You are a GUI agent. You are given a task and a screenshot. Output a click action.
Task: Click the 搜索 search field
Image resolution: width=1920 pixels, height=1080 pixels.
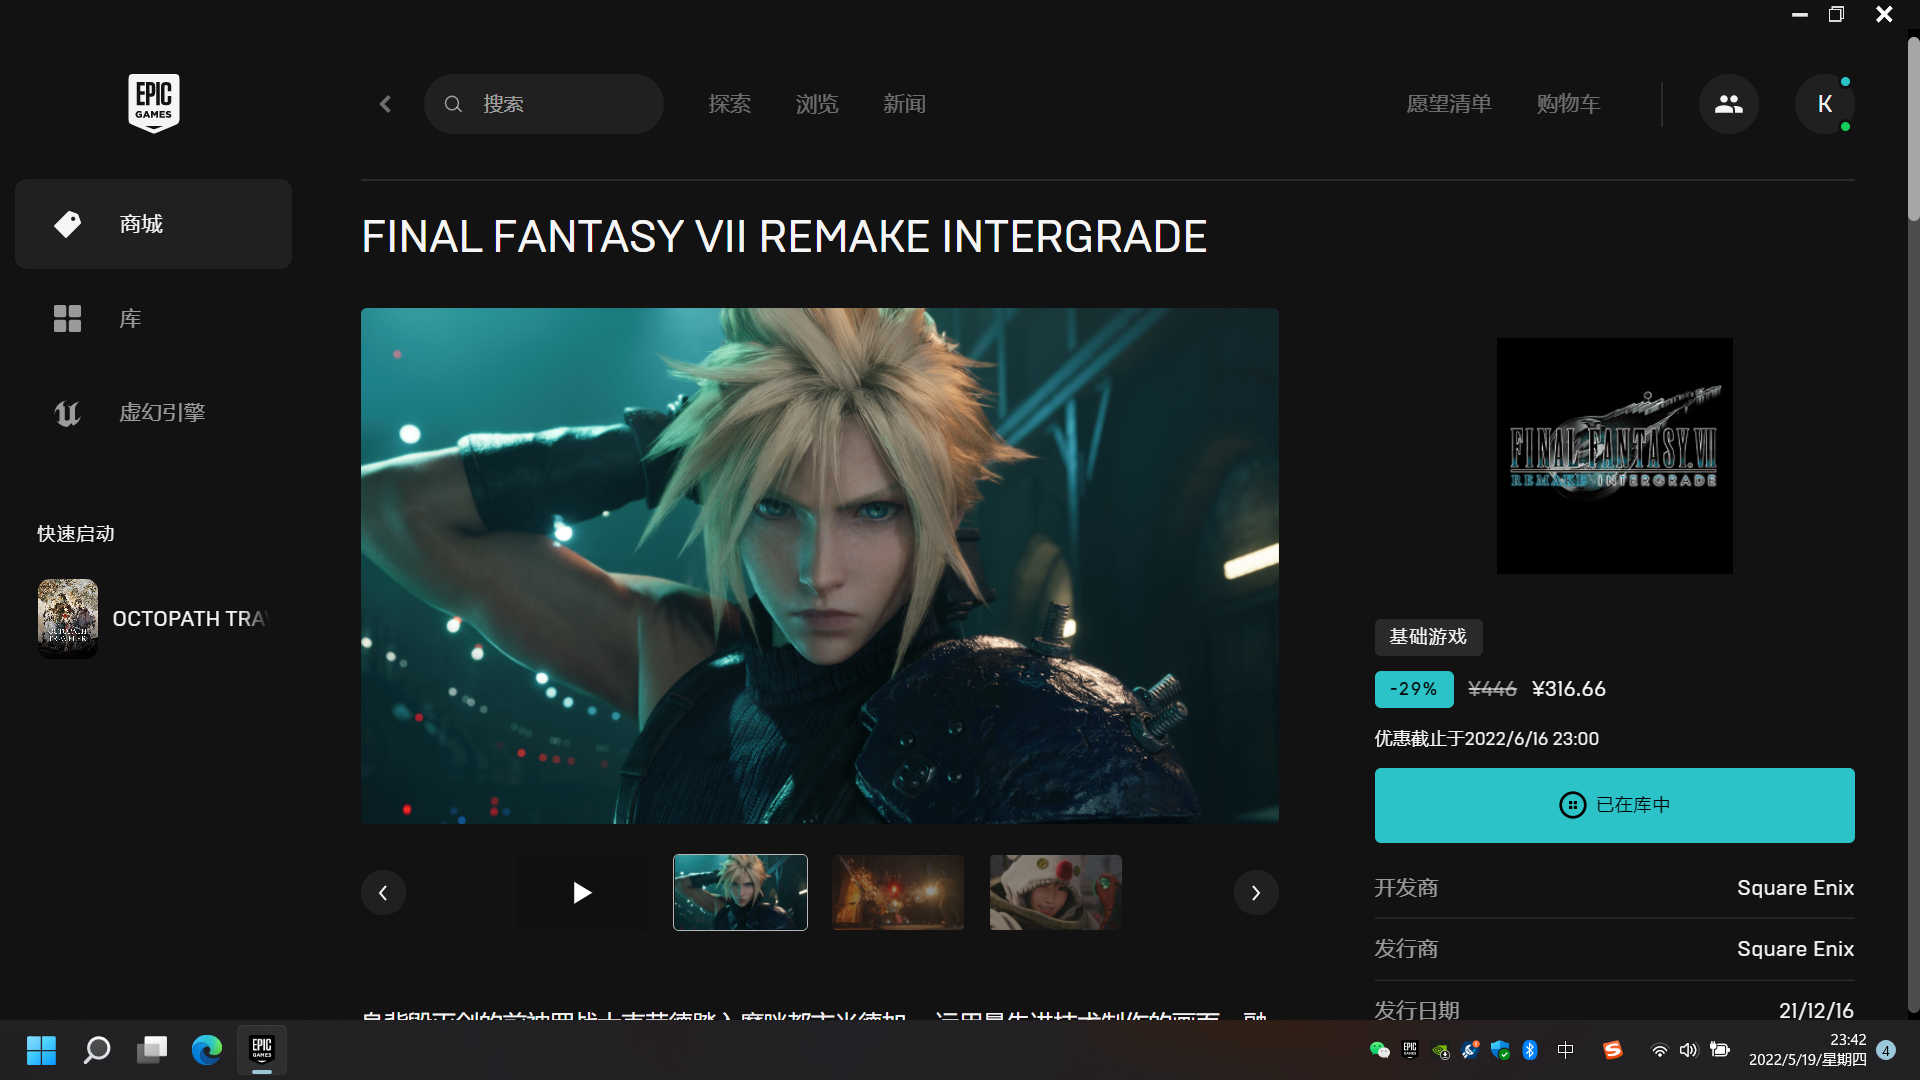(544, 104)
